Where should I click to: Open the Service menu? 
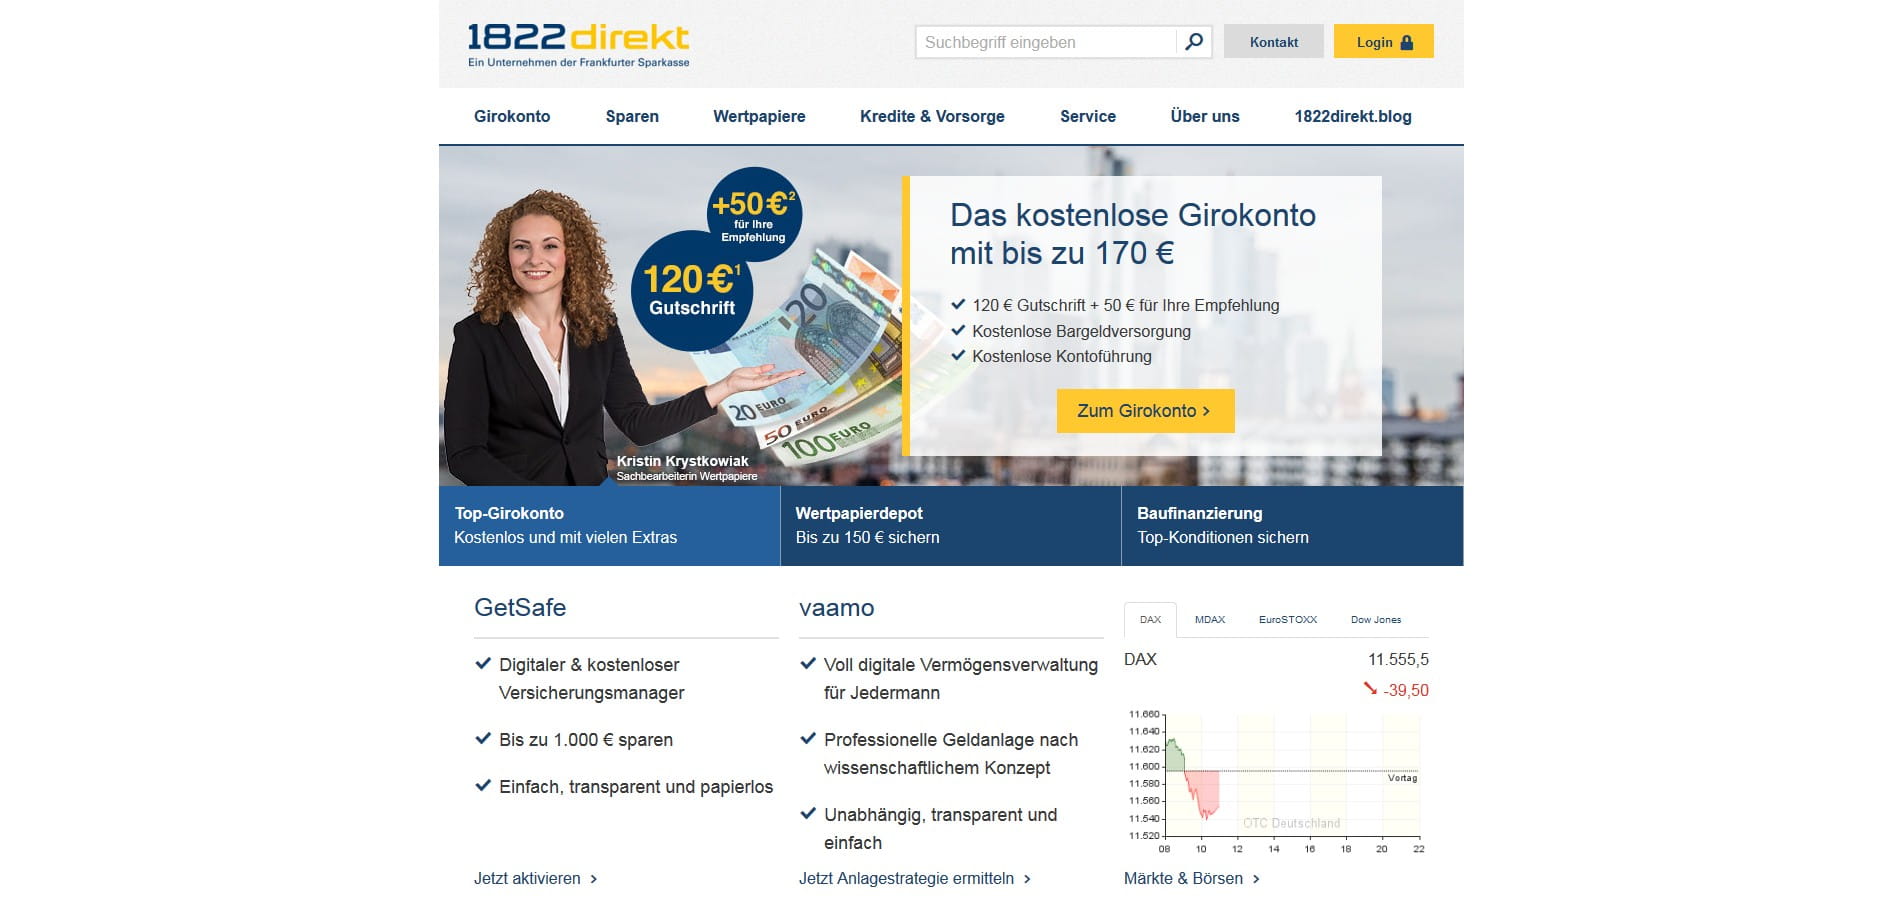1088,116
